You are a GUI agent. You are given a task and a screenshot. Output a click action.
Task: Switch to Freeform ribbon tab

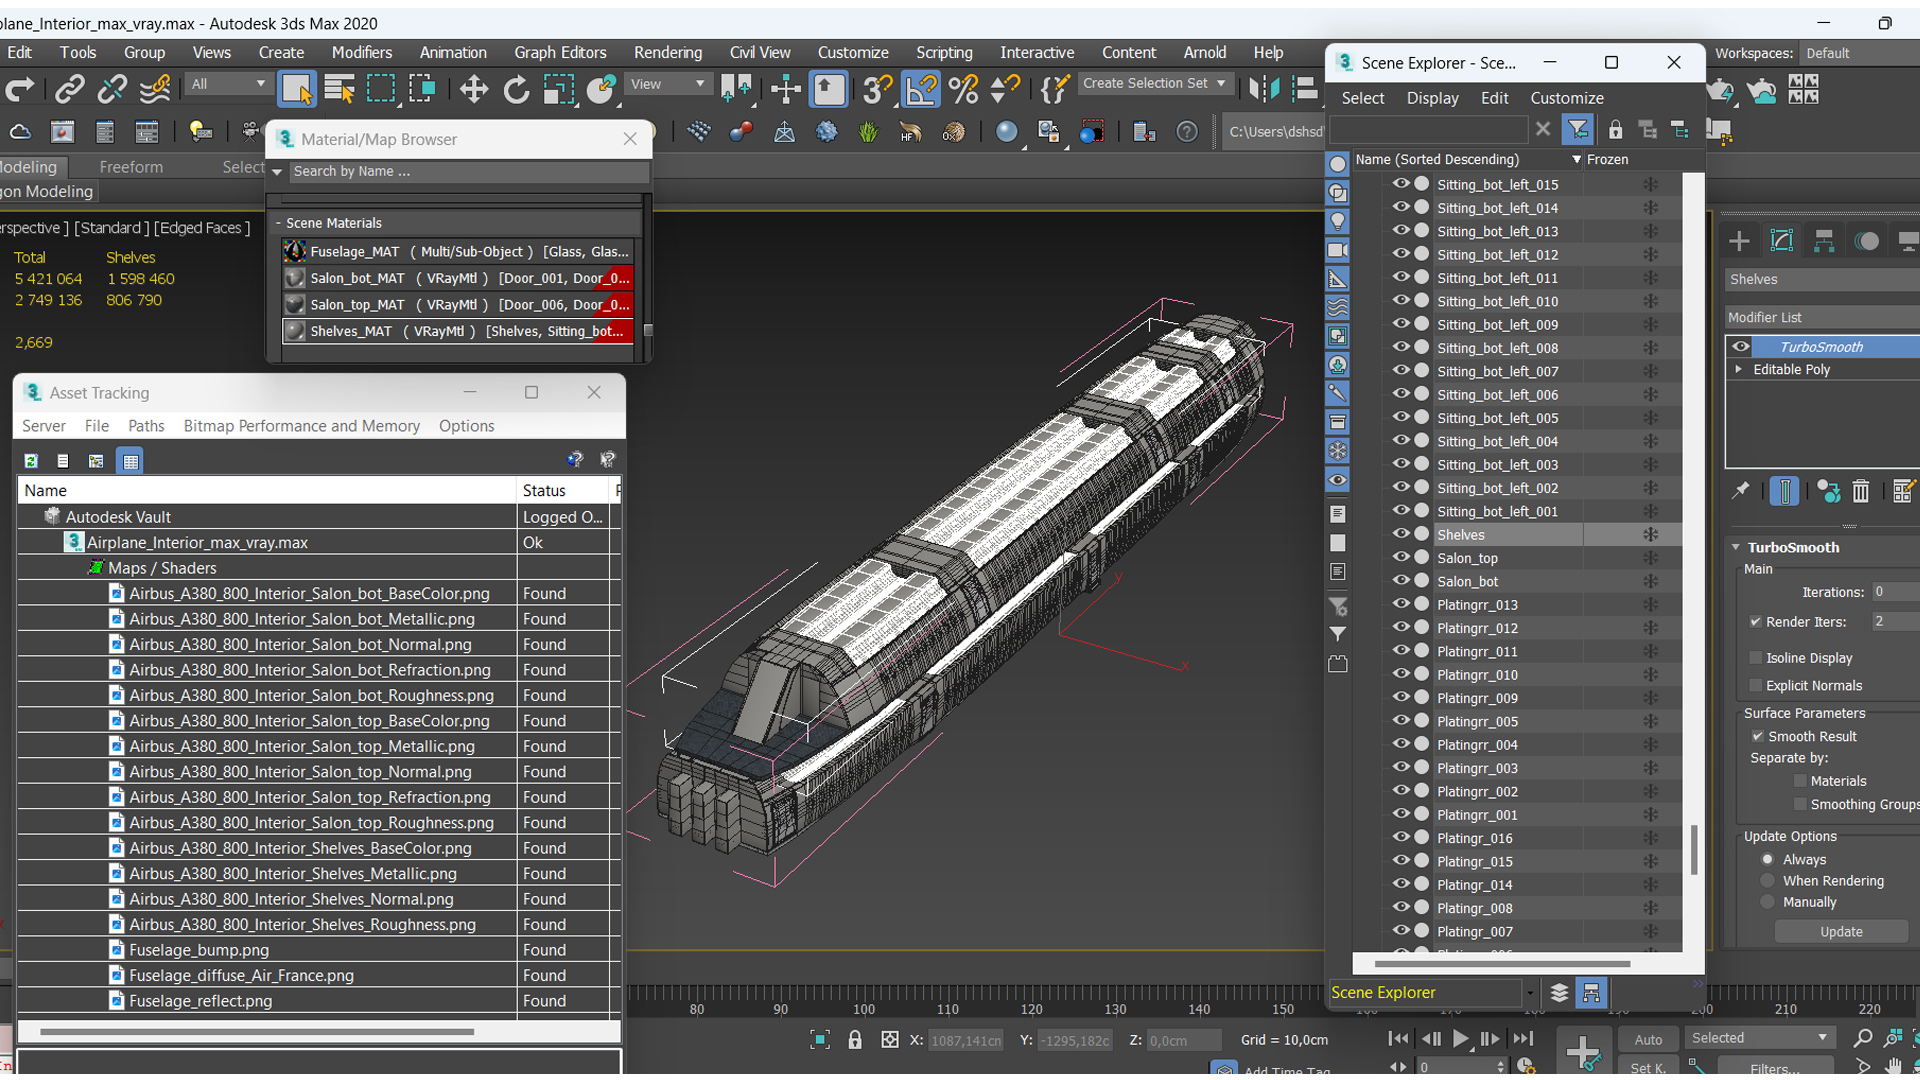pos(131,167)
